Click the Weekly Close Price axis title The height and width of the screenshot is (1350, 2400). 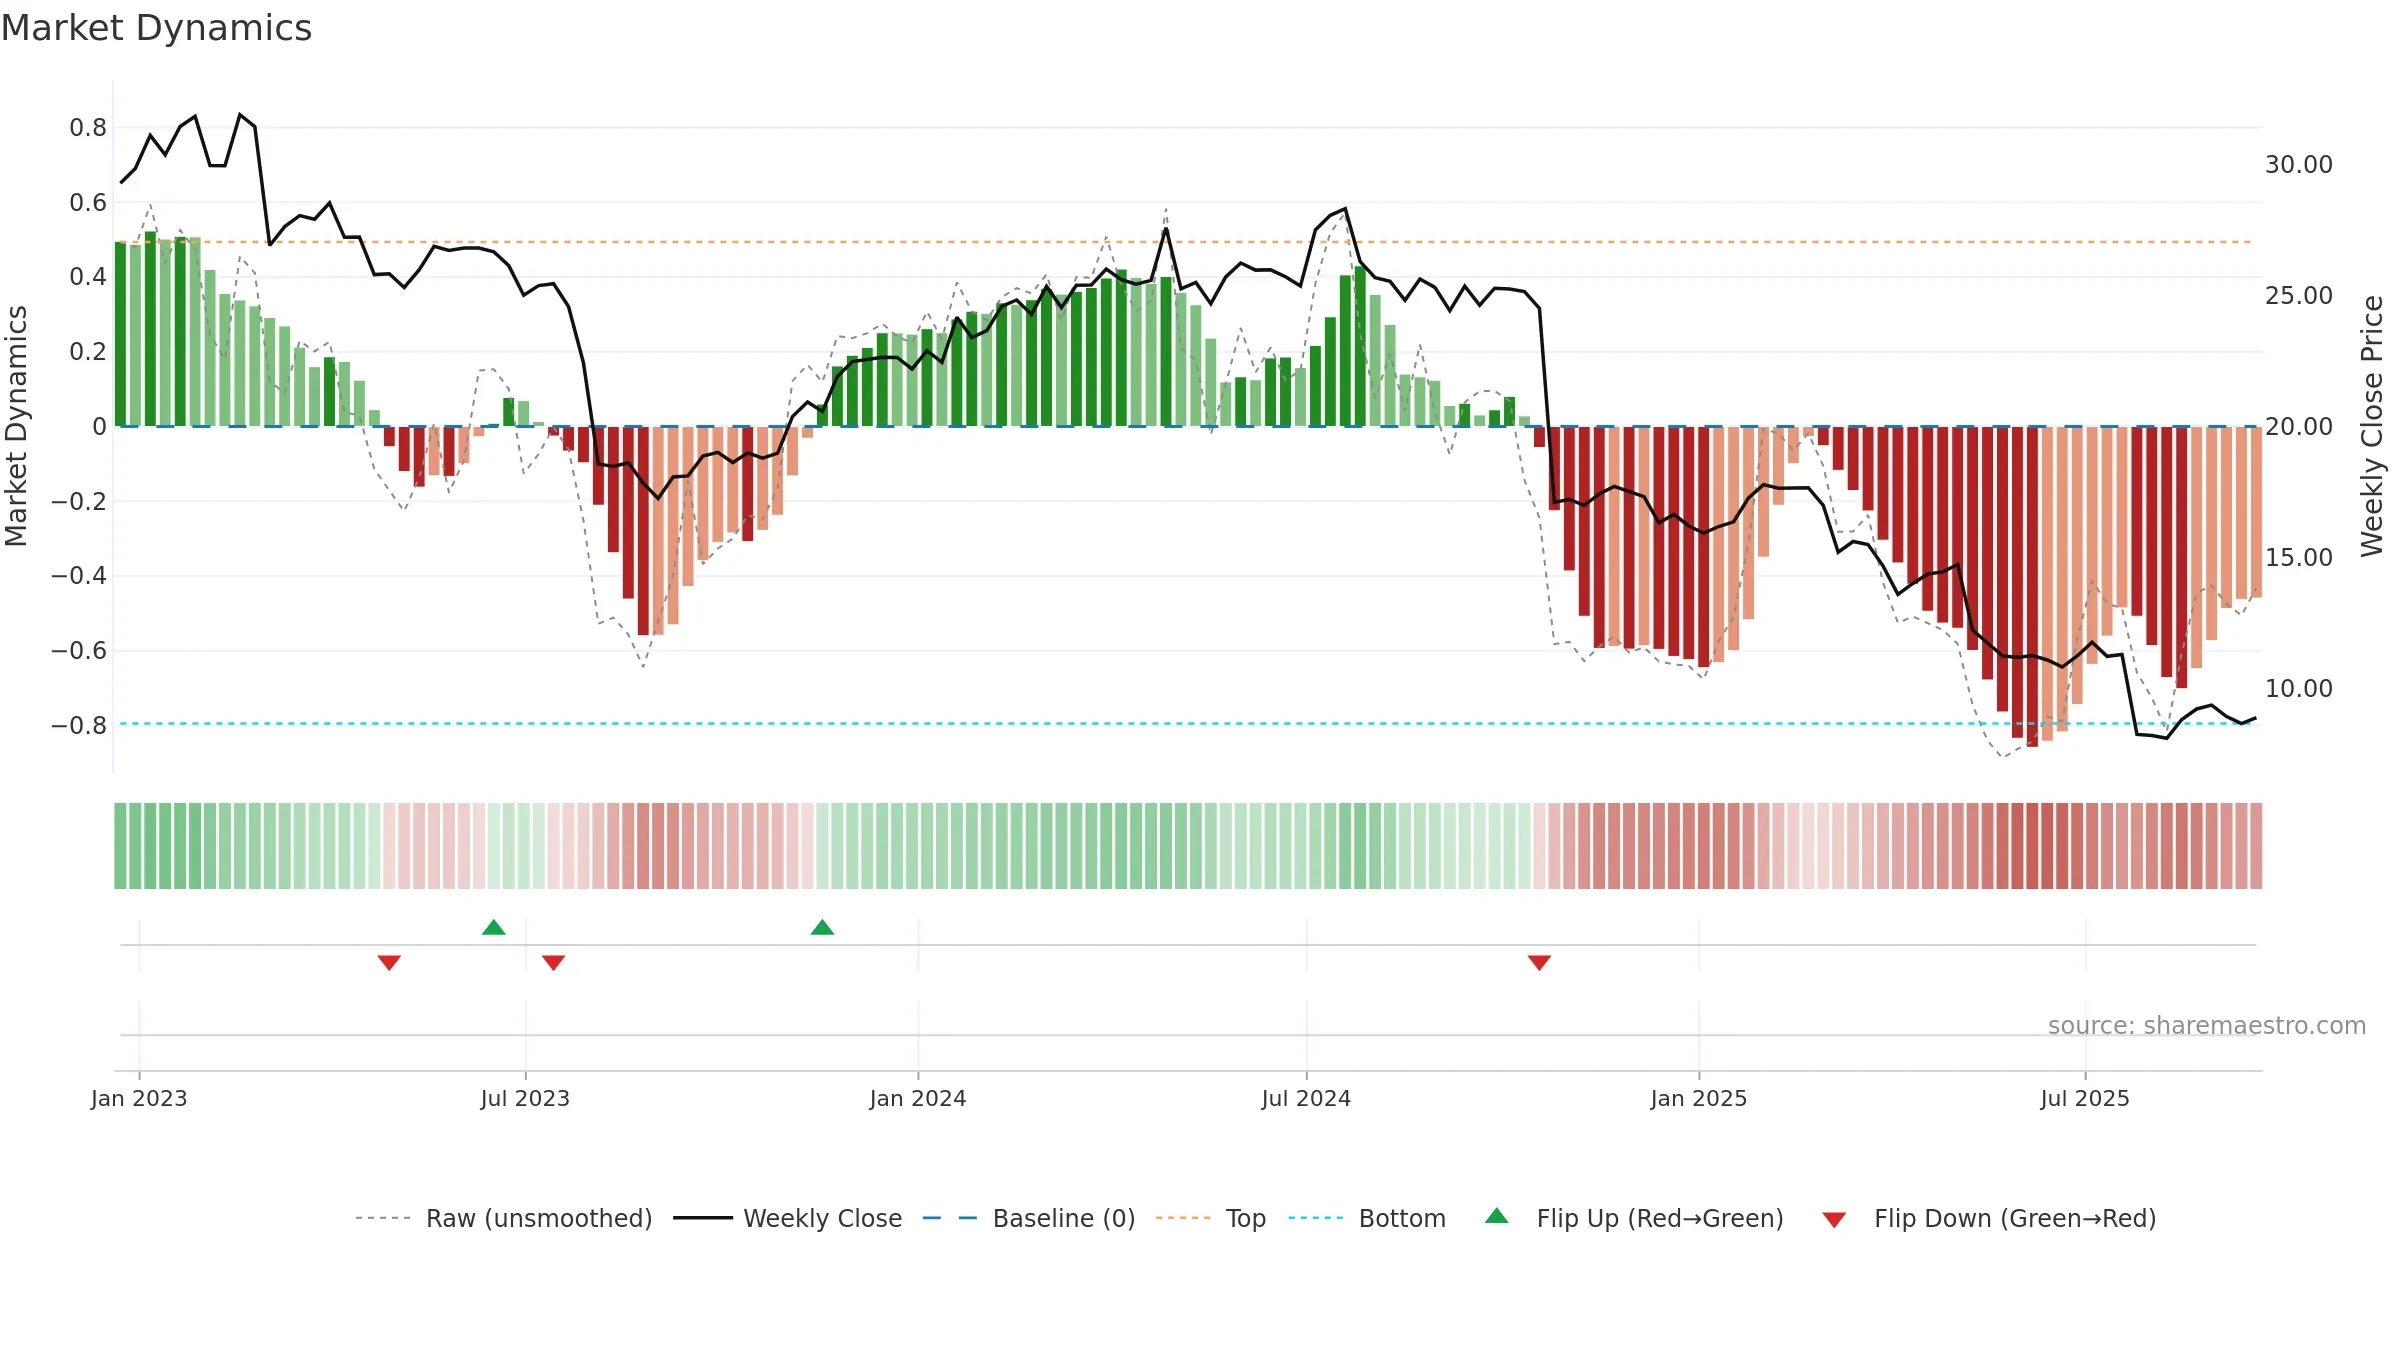(2372, 426)
